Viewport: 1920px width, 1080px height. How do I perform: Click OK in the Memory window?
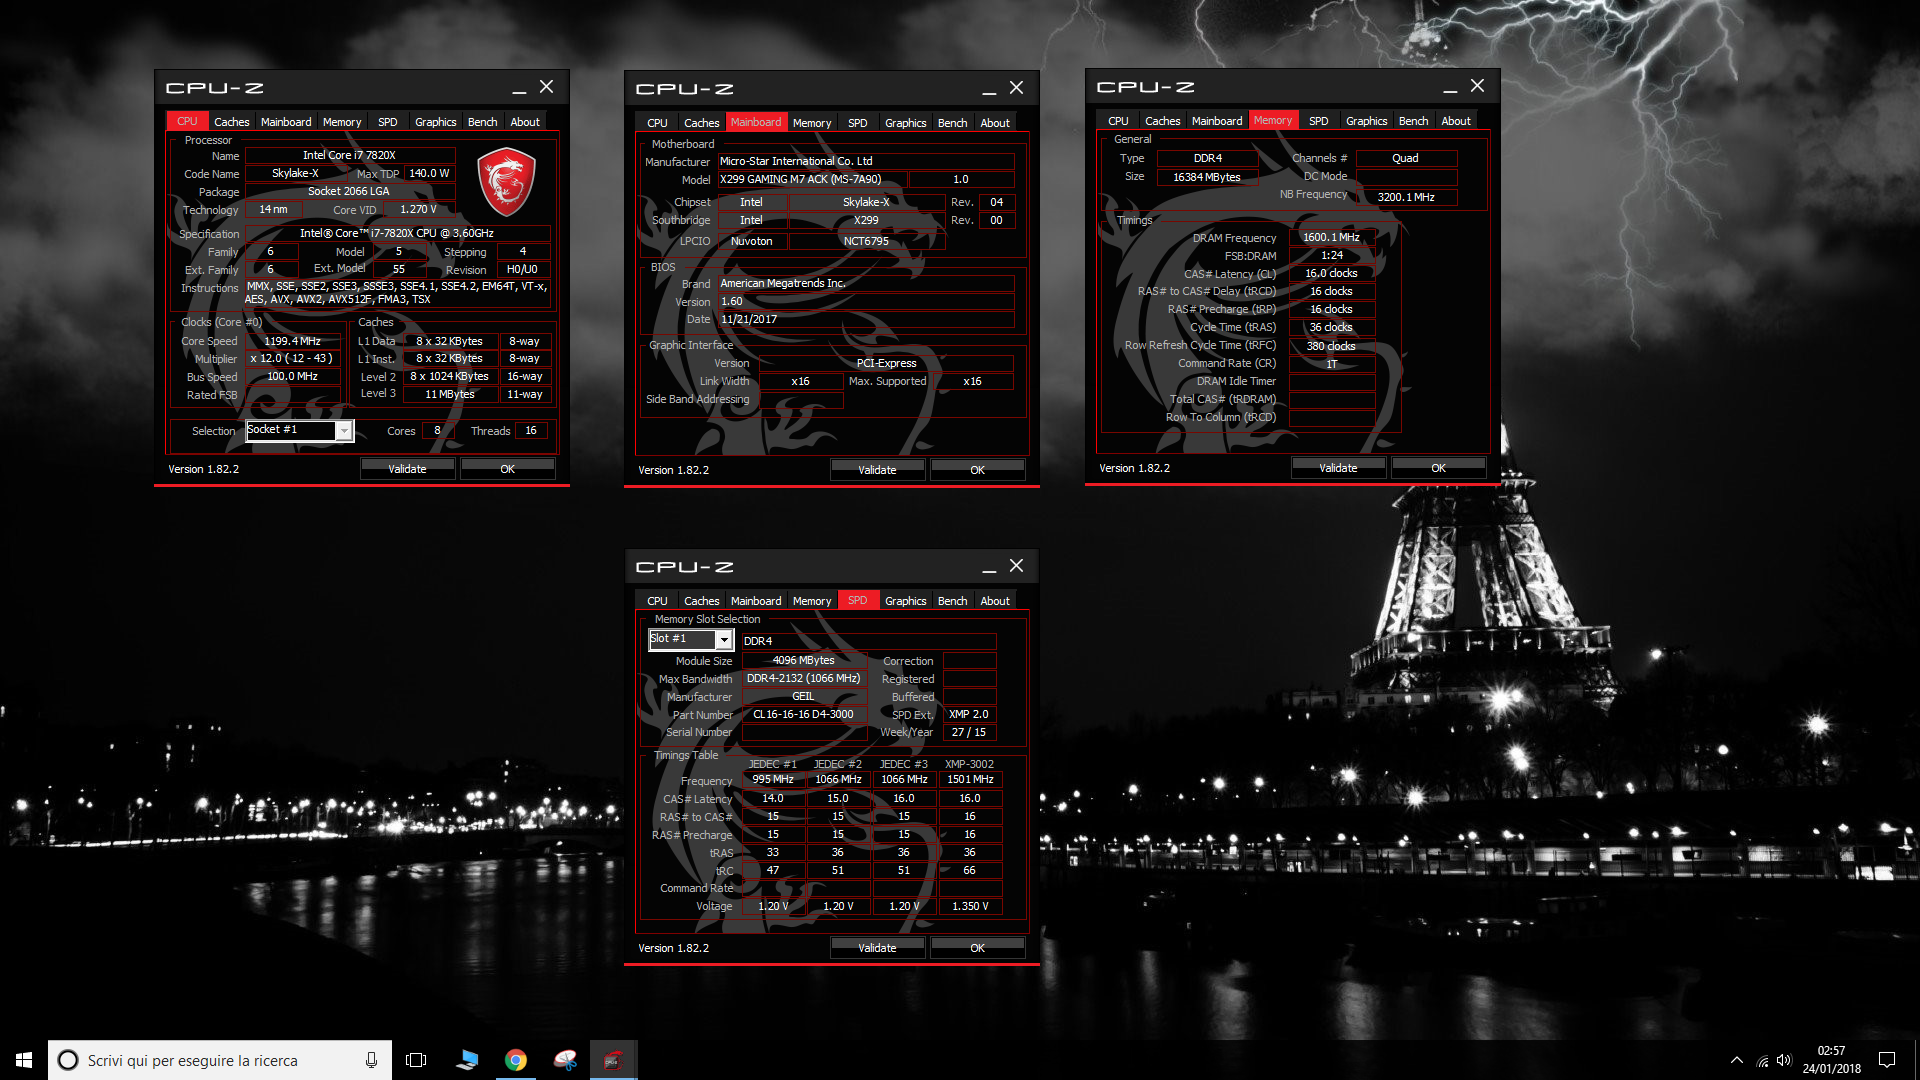tap(1438, 468)
